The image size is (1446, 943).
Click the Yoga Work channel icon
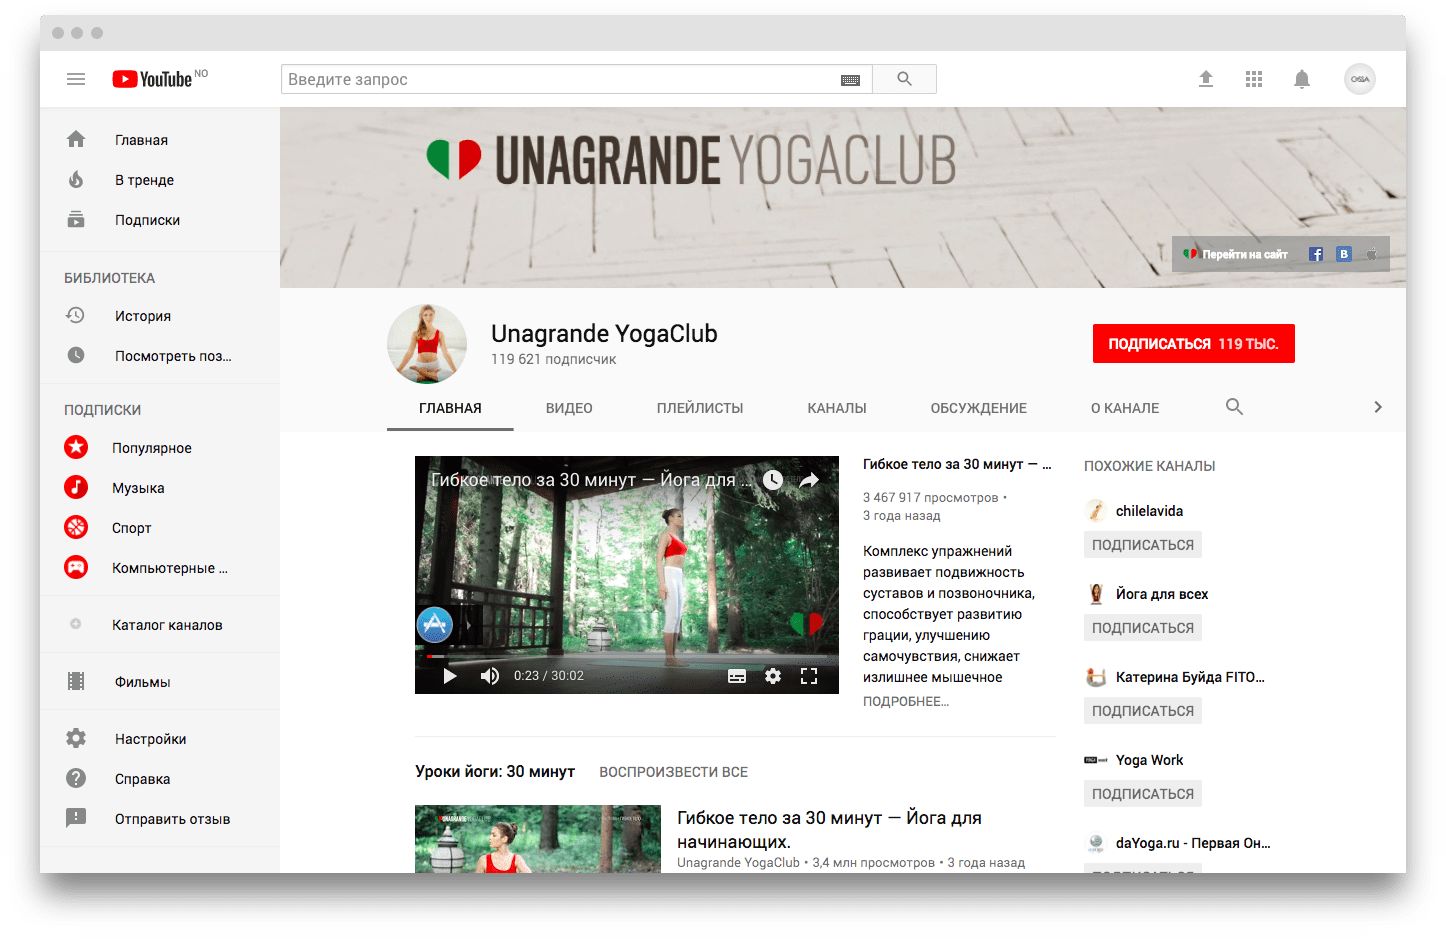coord(1096,760)
